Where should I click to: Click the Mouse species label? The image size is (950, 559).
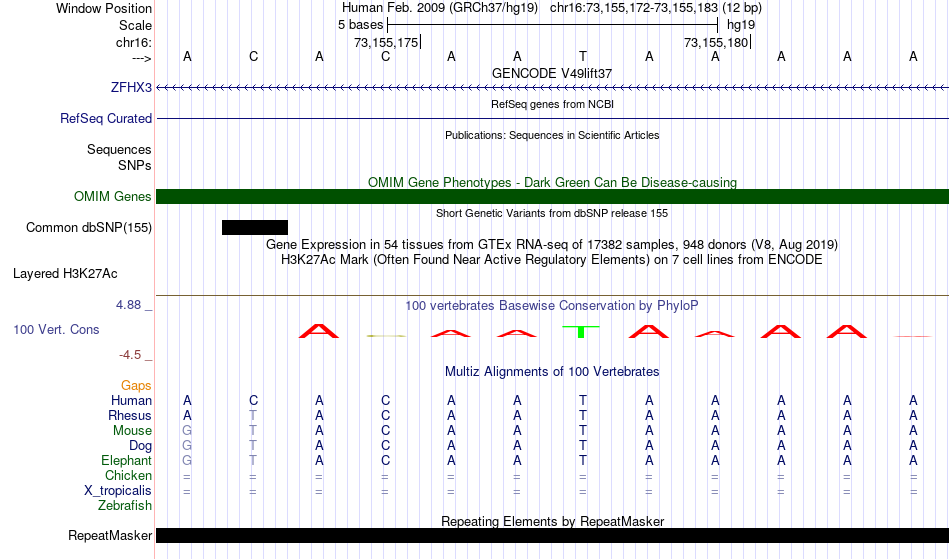click(132, 431)
